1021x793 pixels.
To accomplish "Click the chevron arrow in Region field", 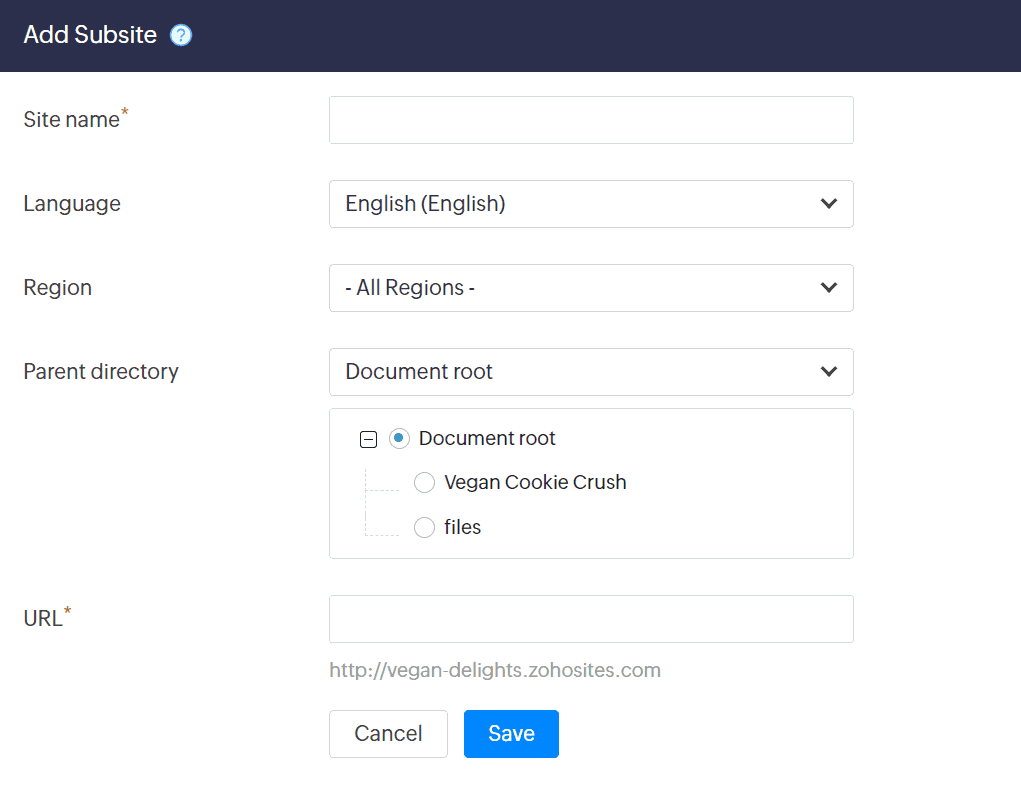I will (828, 288).
